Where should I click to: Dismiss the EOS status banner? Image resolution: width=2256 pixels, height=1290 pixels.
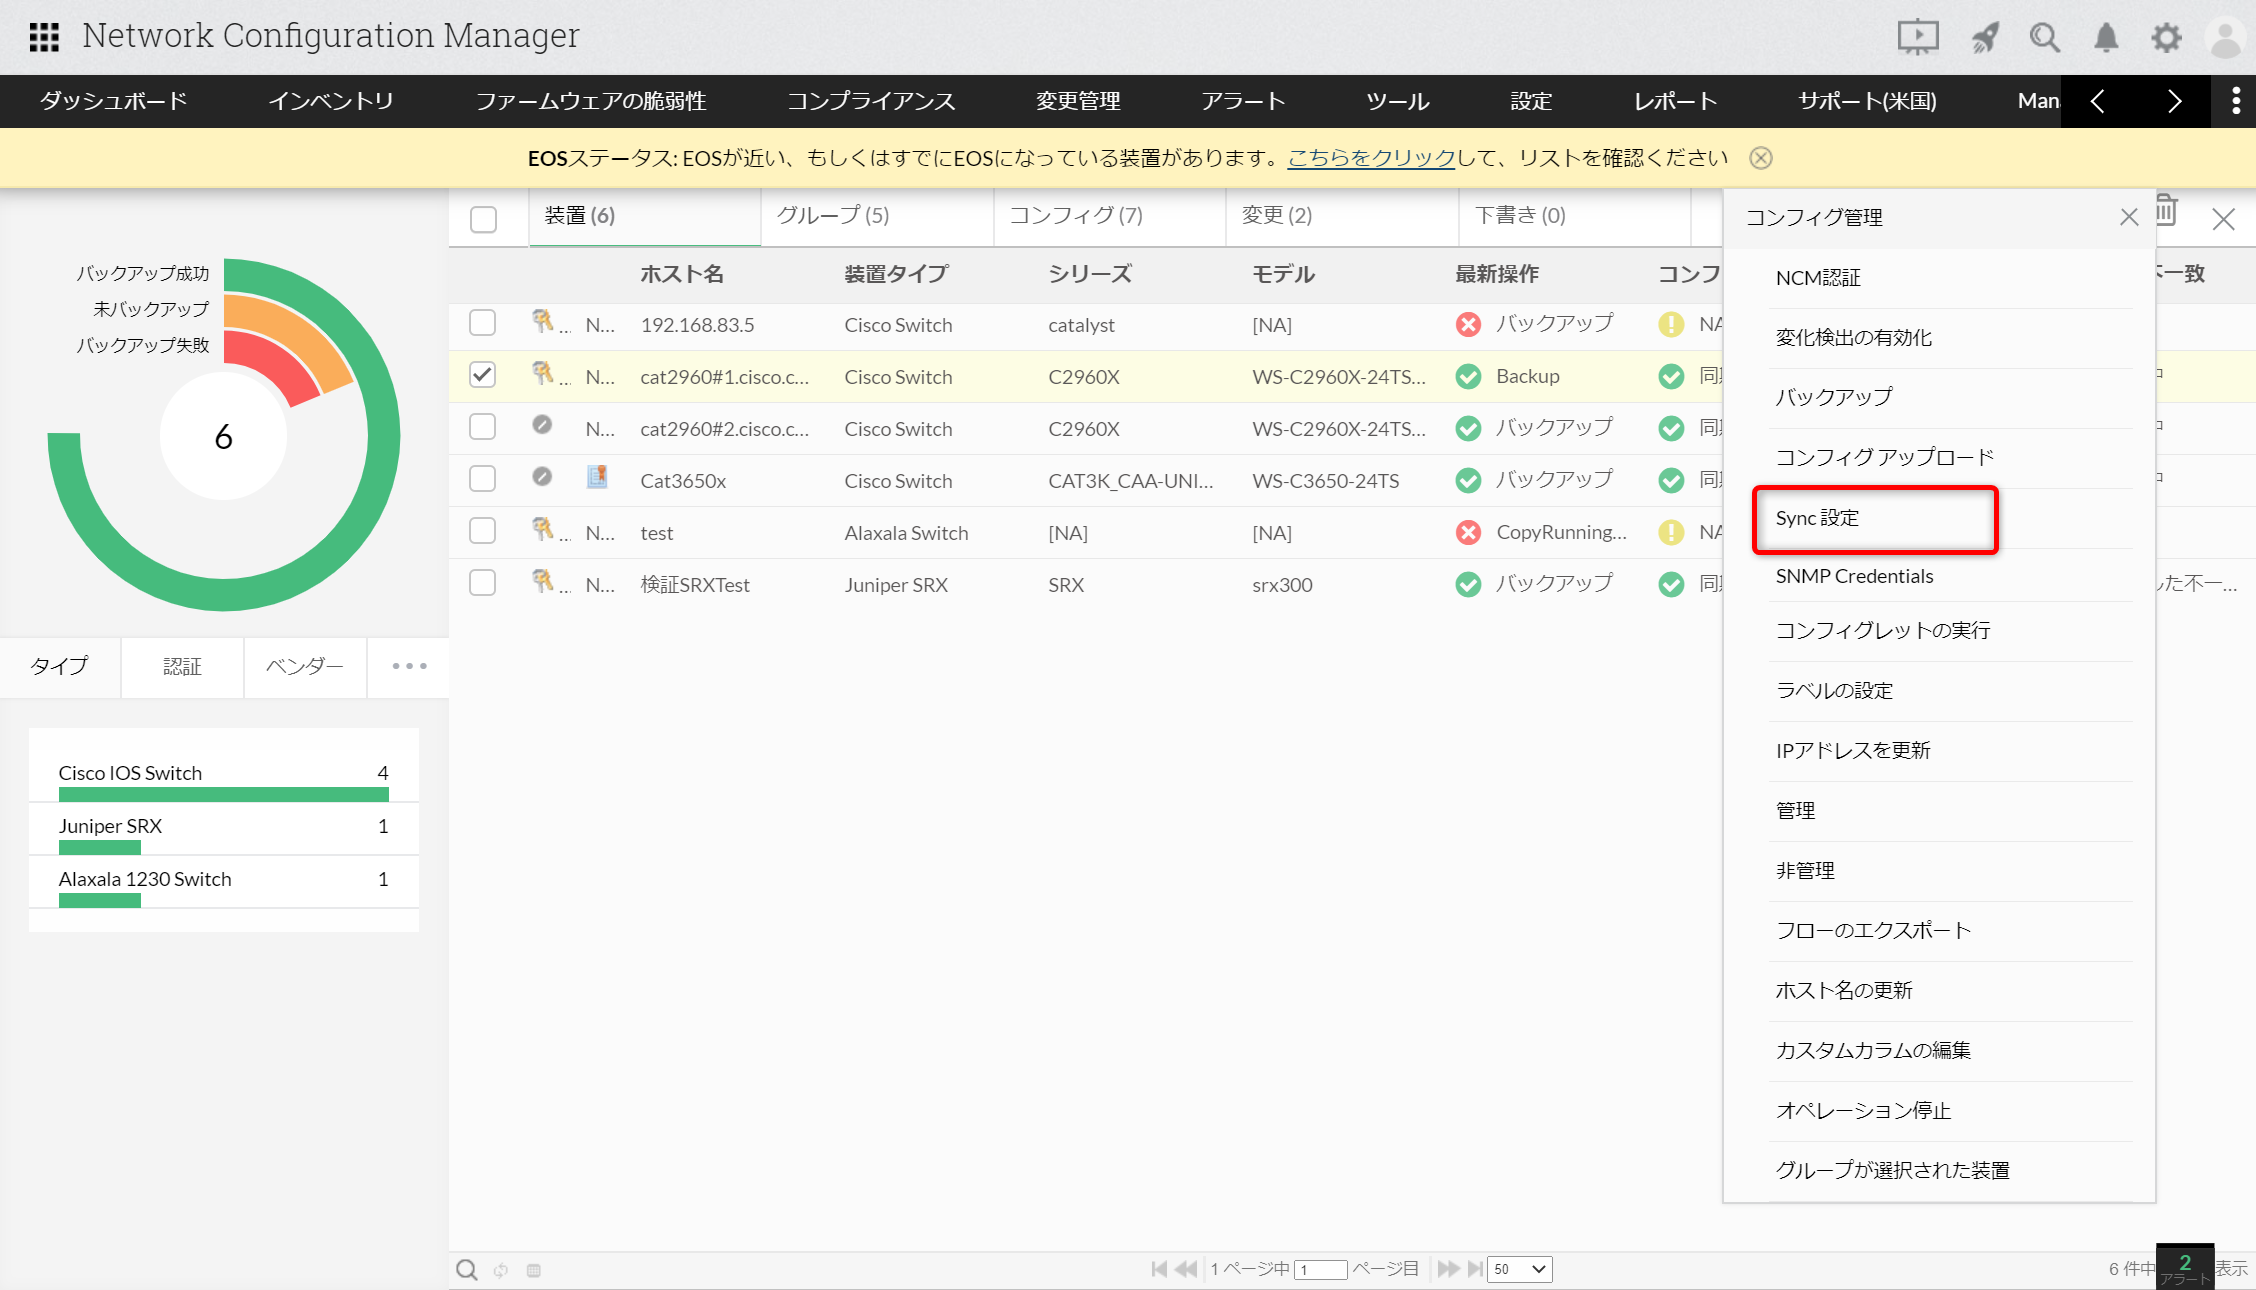[x=1761, y=158]
